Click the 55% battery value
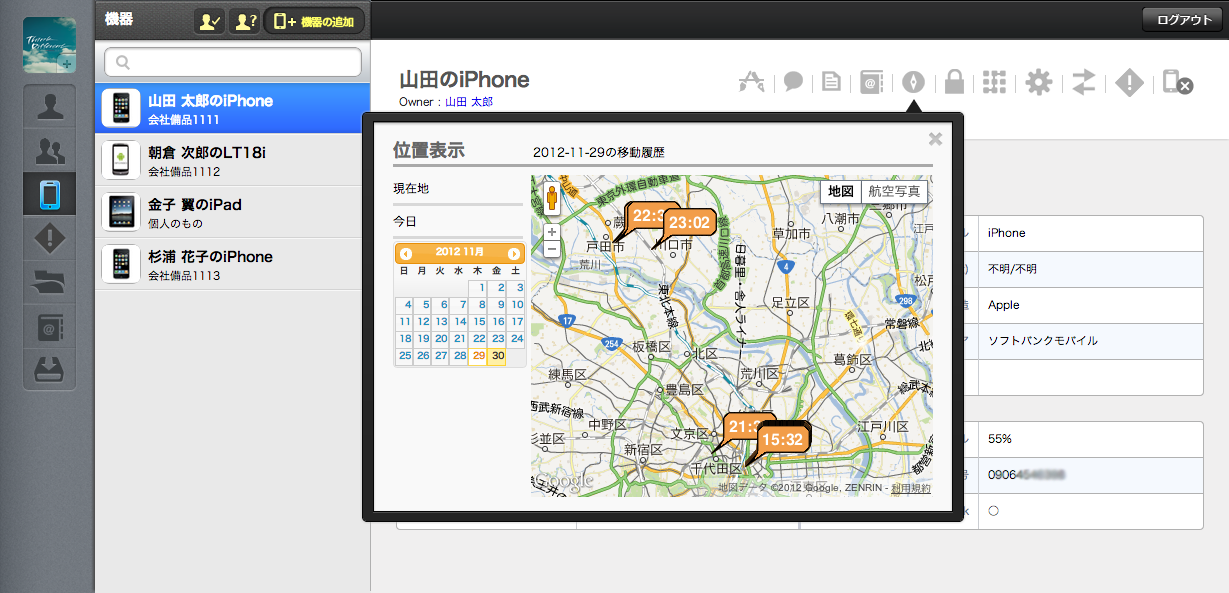Screen dimensions: 1229x593 (x=1000, y=439)
